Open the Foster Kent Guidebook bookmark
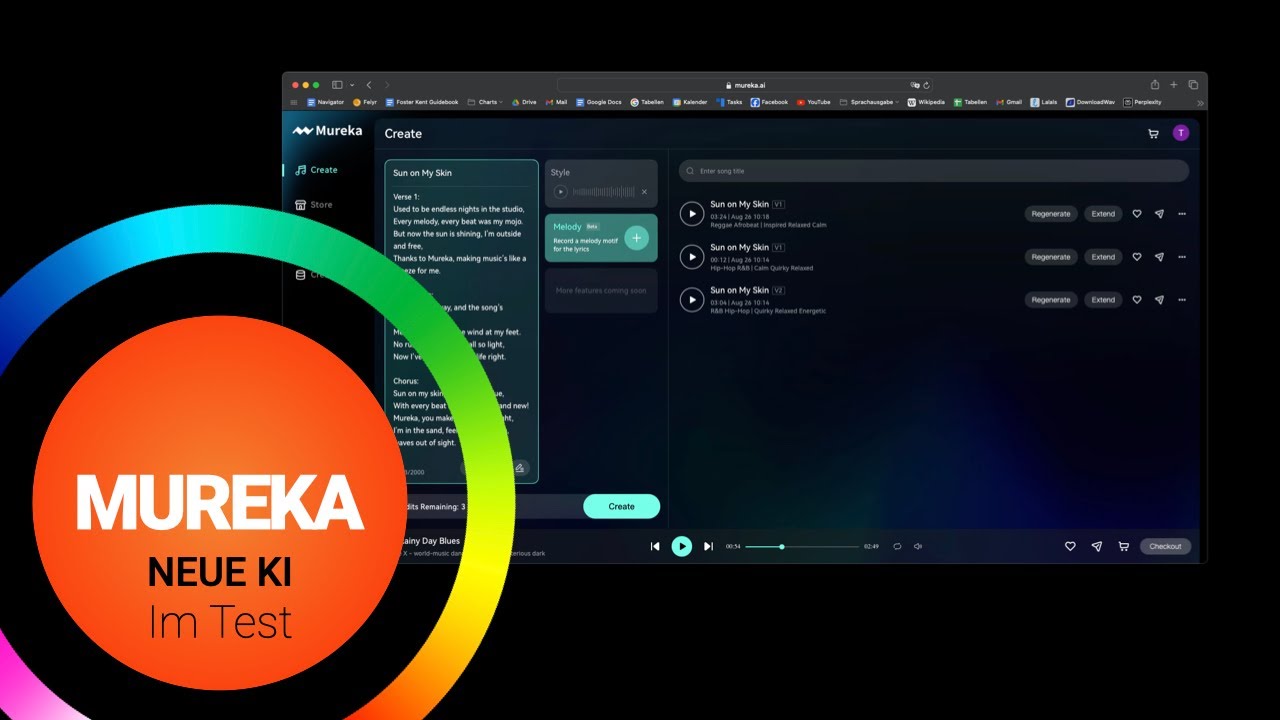Viewport: 1280px width, 720px height. pyautogui.click(x=422, y=102)
